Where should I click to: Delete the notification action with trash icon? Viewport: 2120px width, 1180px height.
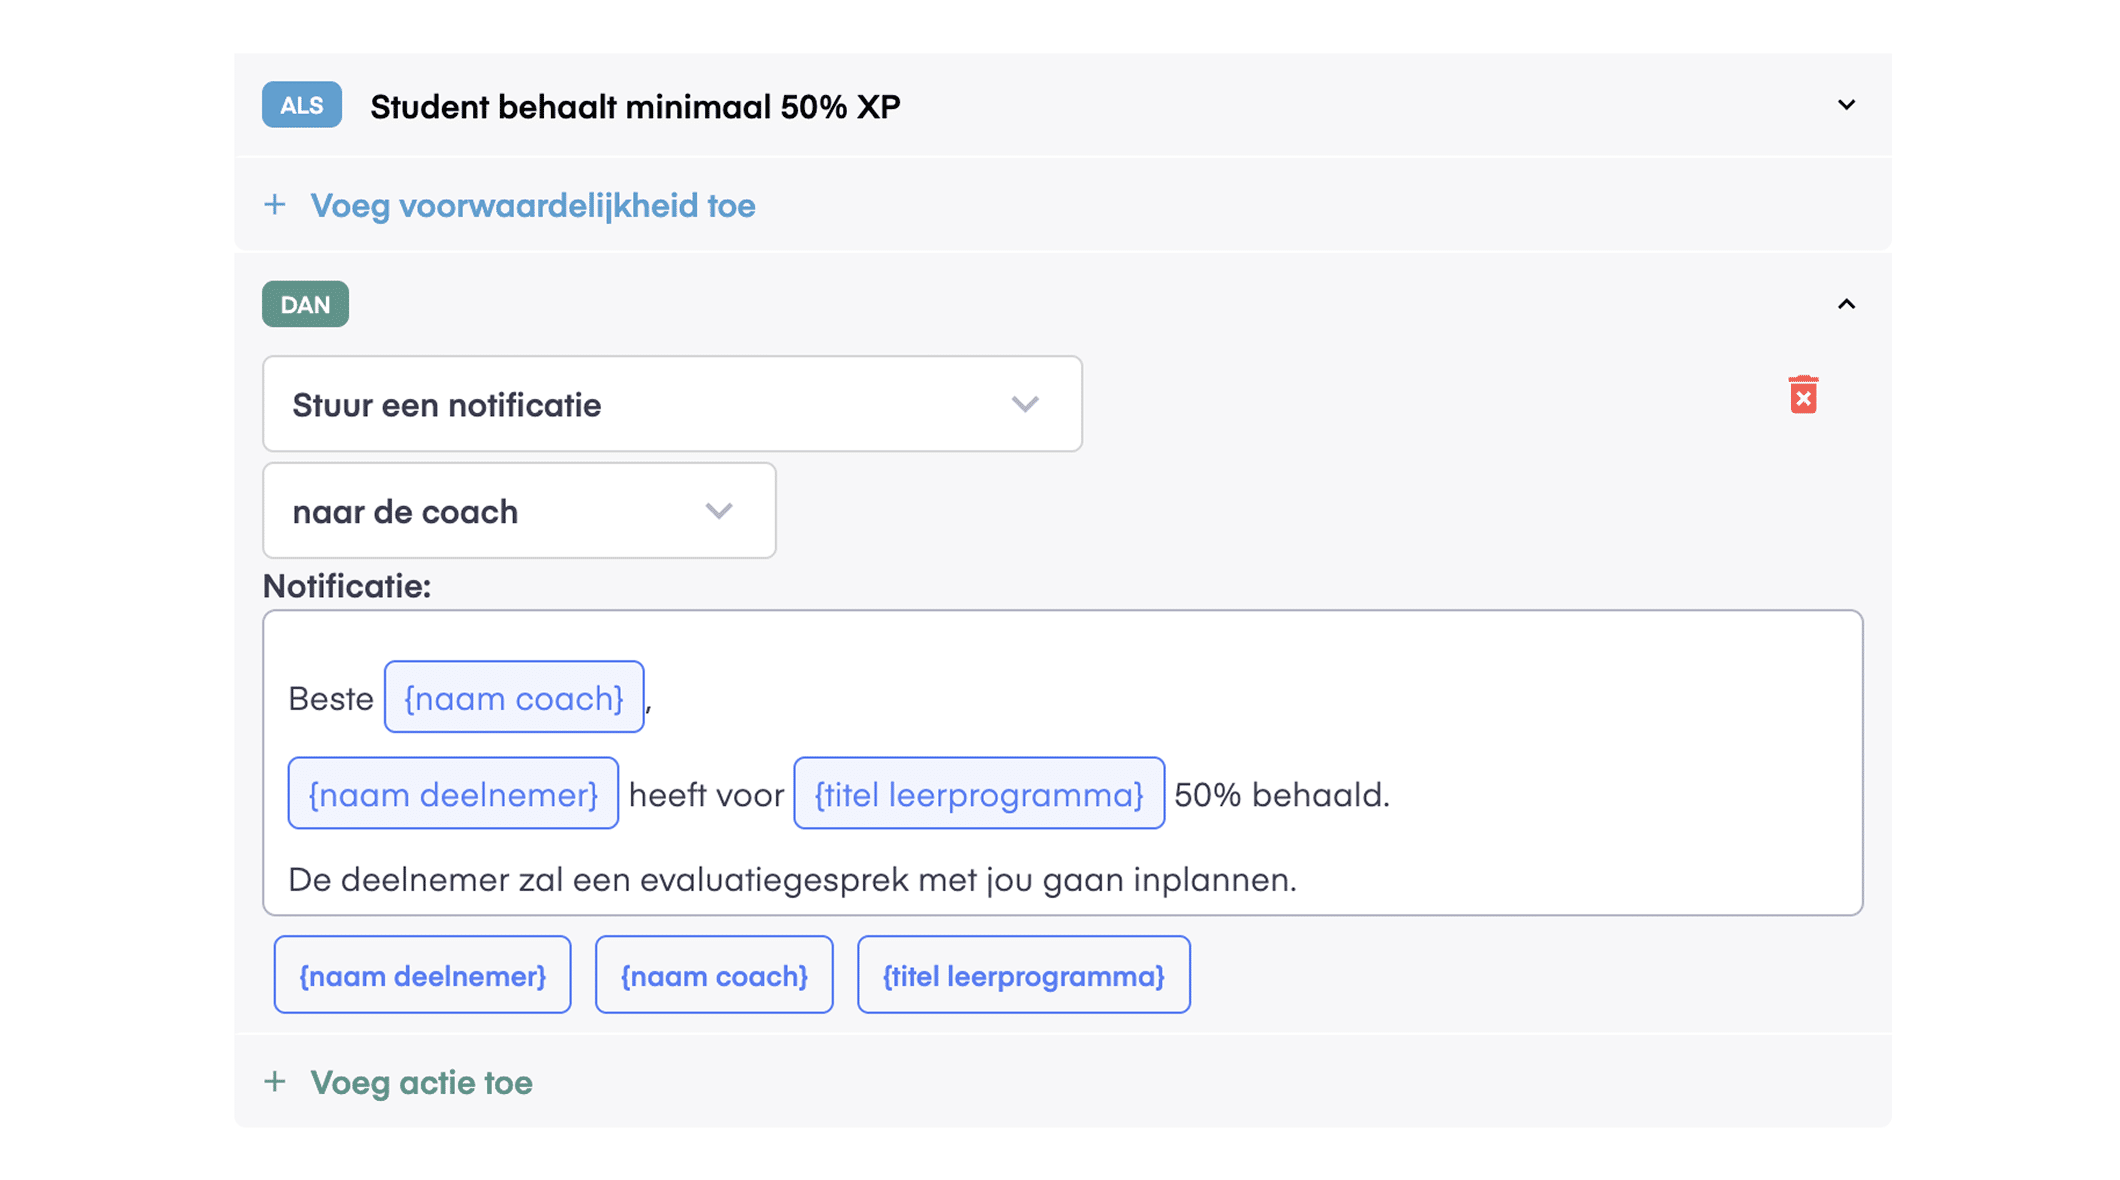coord(1803,395)
